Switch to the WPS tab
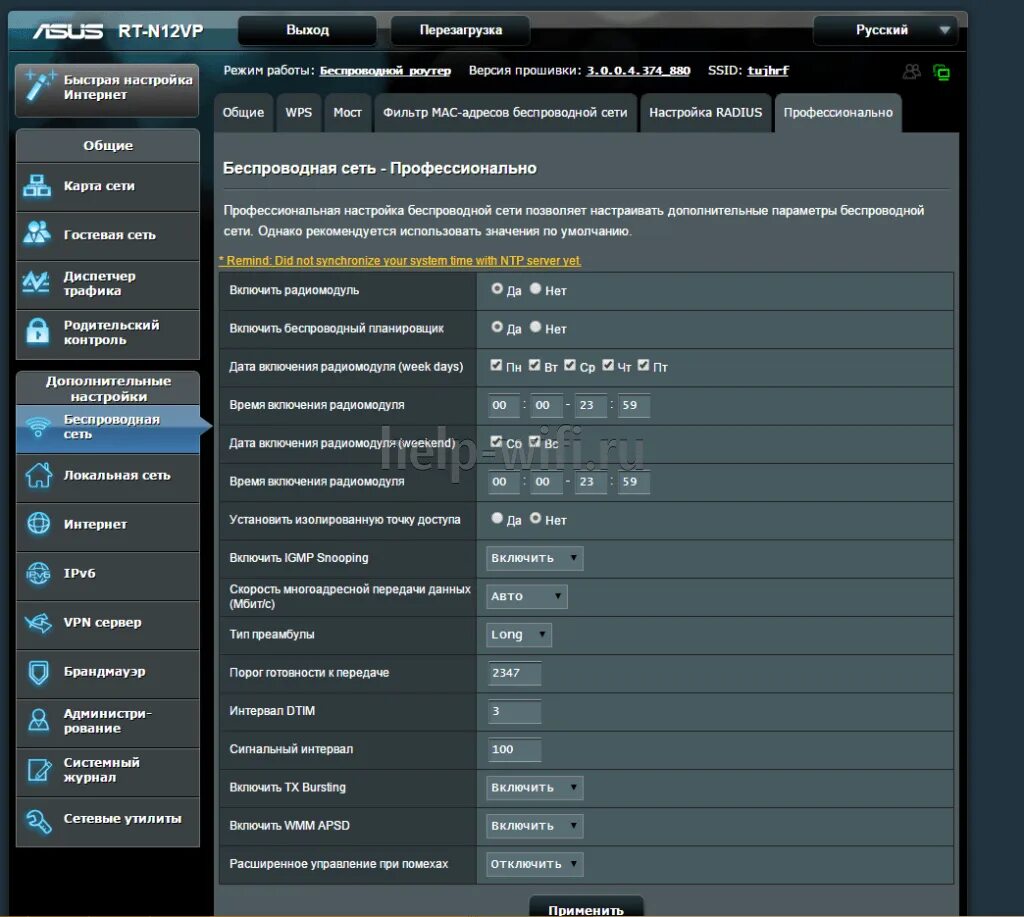Image resolution: width=1024 pixels, height=917 pixels. point(298,113)
